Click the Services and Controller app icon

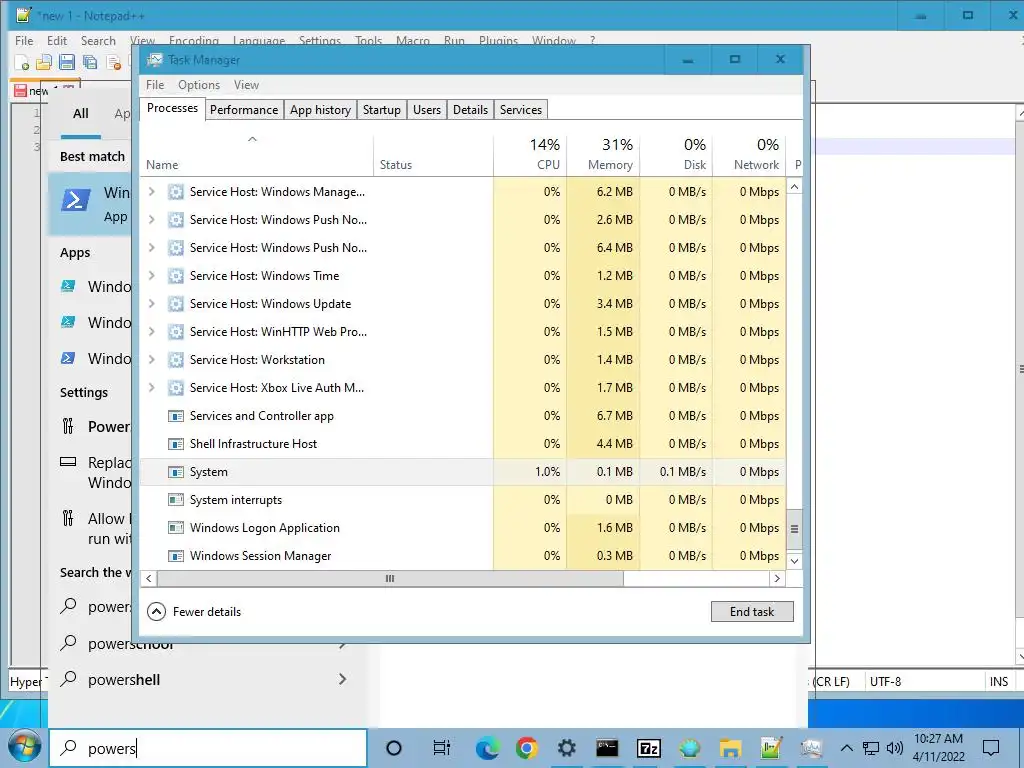(176, 416)
